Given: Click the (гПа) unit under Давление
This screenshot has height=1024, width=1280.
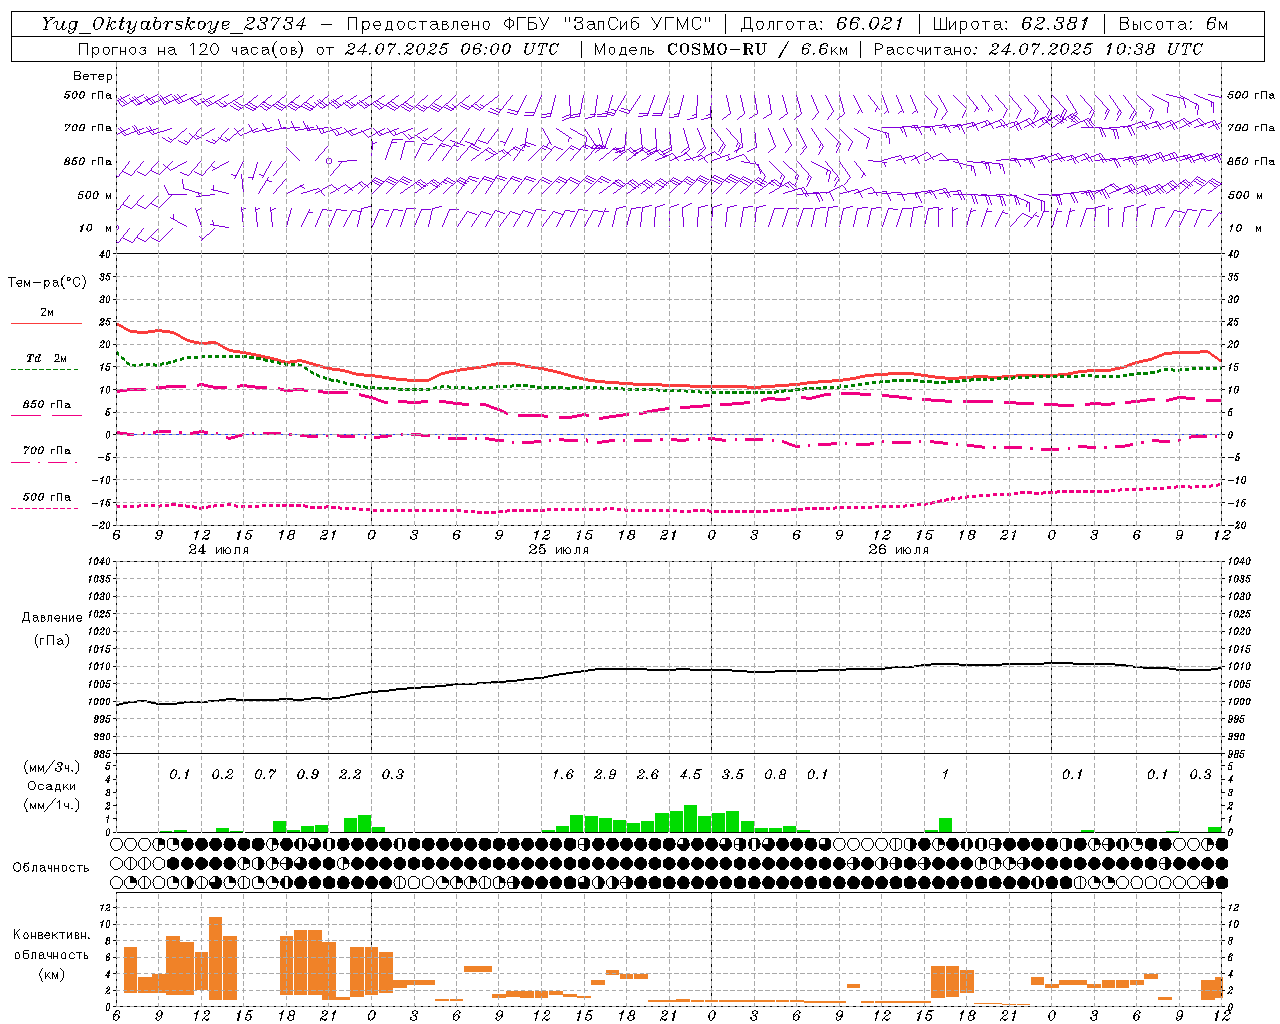Looking at the screenshot, I should [52, 640].
